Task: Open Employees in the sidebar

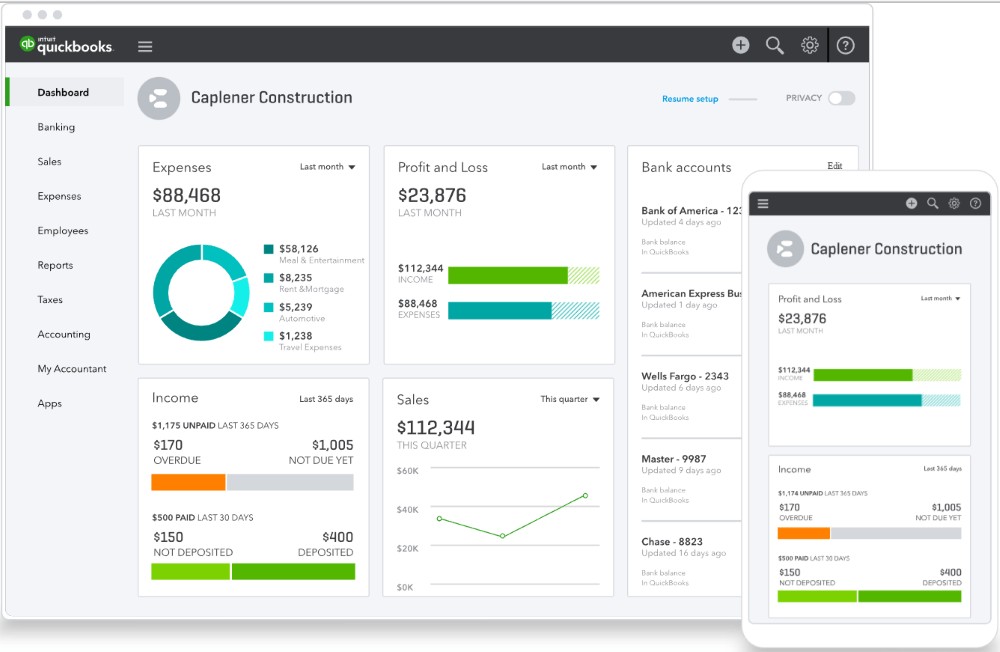Action: [62, 230]
